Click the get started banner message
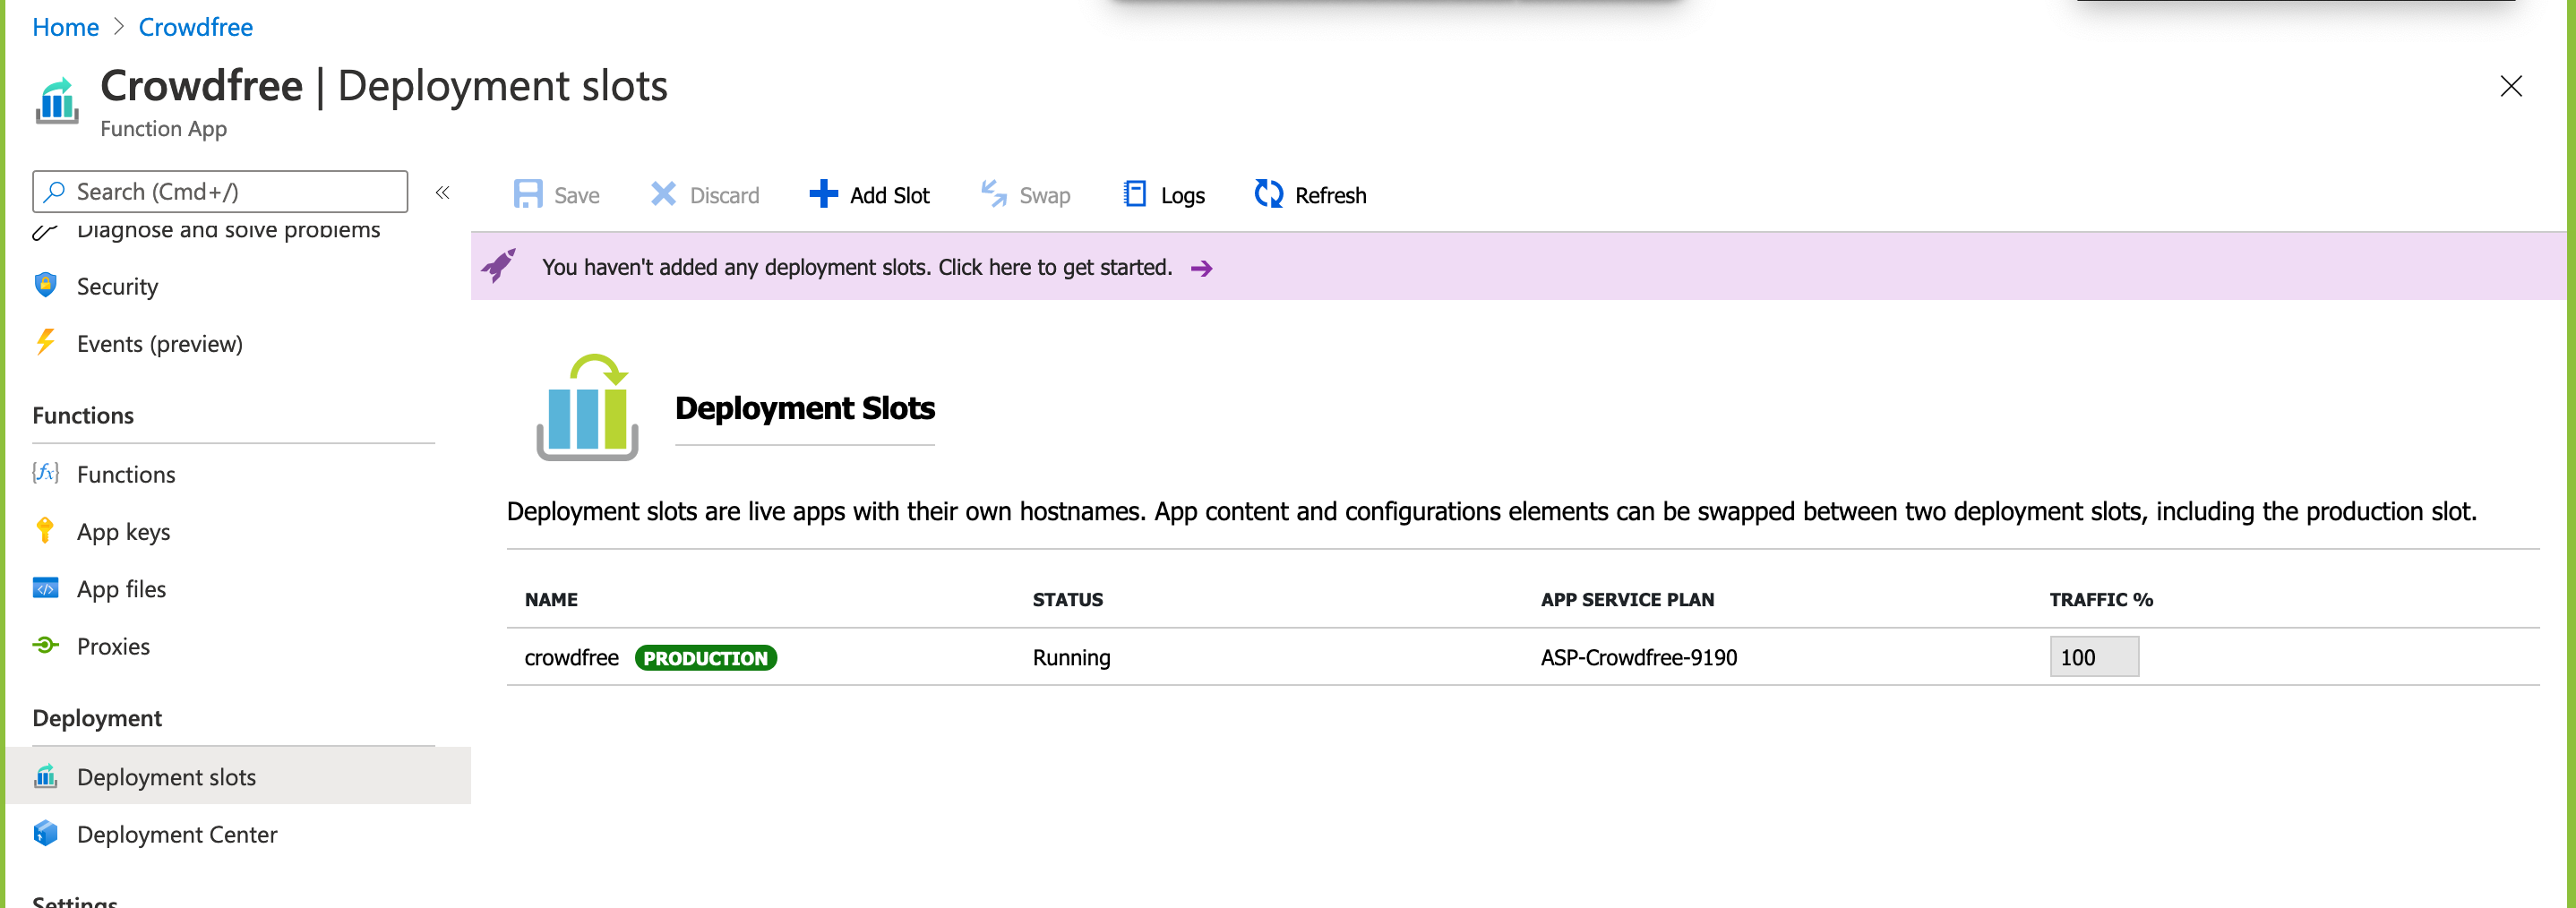 coord(857,267)
